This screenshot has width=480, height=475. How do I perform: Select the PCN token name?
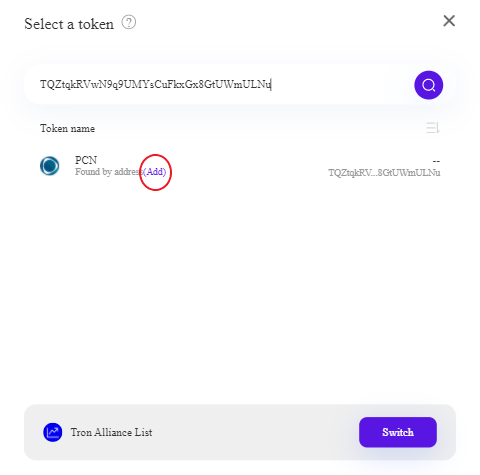click(86, 160)
